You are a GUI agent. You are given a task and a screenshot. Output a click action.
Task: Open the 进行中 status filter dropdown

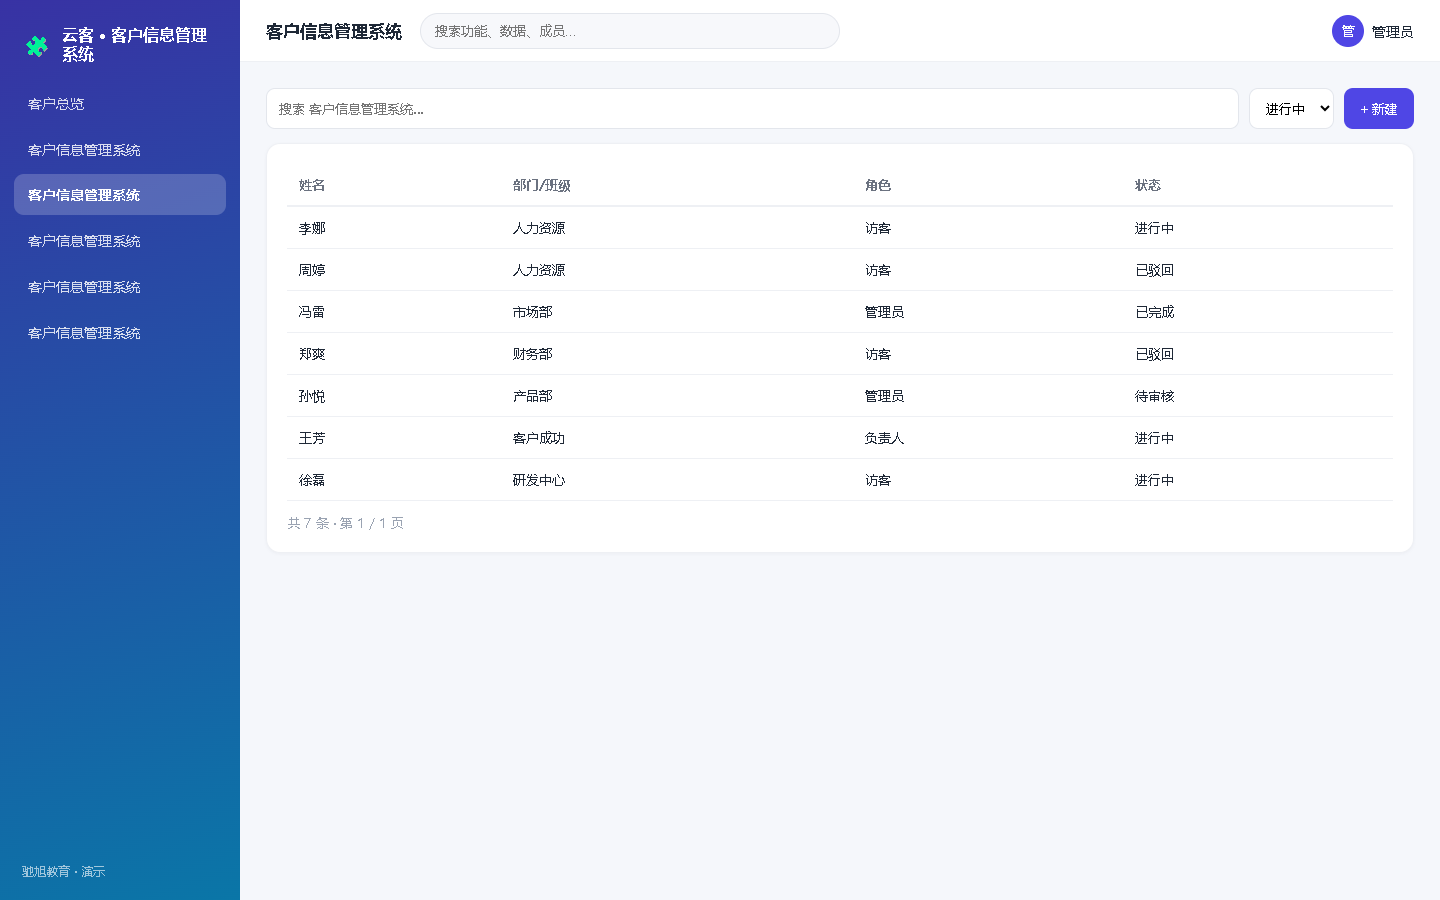tap(1291, 109)
